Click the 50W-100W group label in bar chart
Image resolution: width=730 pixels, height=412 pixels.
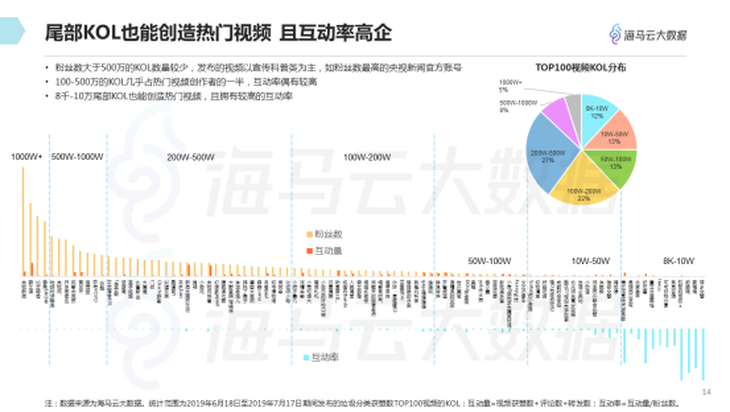coord(489,261)
